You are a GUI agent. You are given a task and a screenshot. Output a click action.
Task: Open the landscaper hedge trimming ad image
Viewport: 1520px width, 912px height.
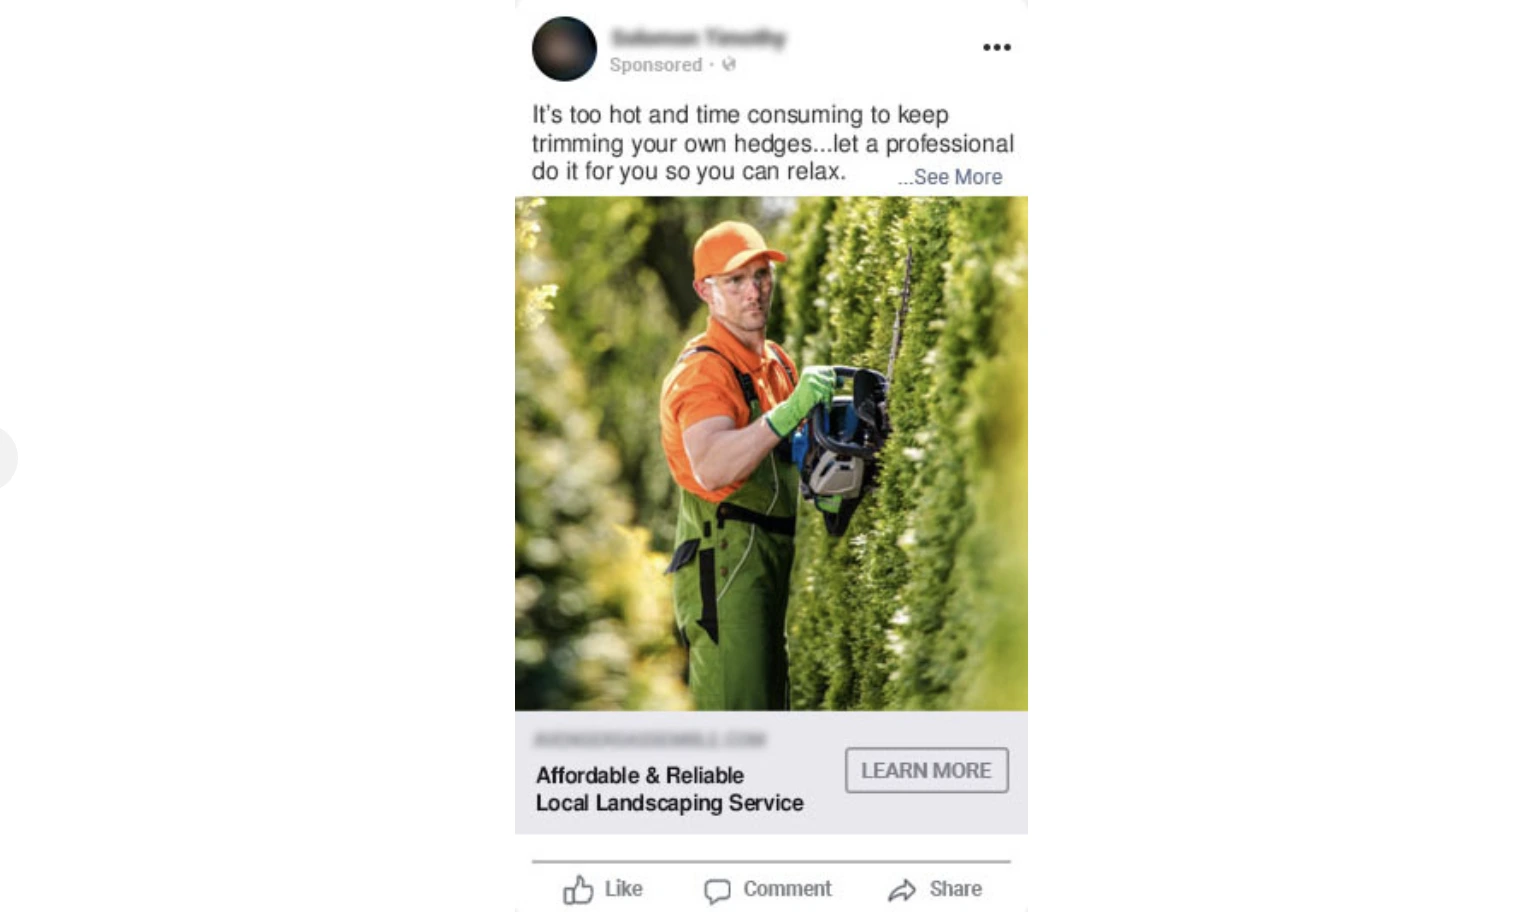click(771, 453)
